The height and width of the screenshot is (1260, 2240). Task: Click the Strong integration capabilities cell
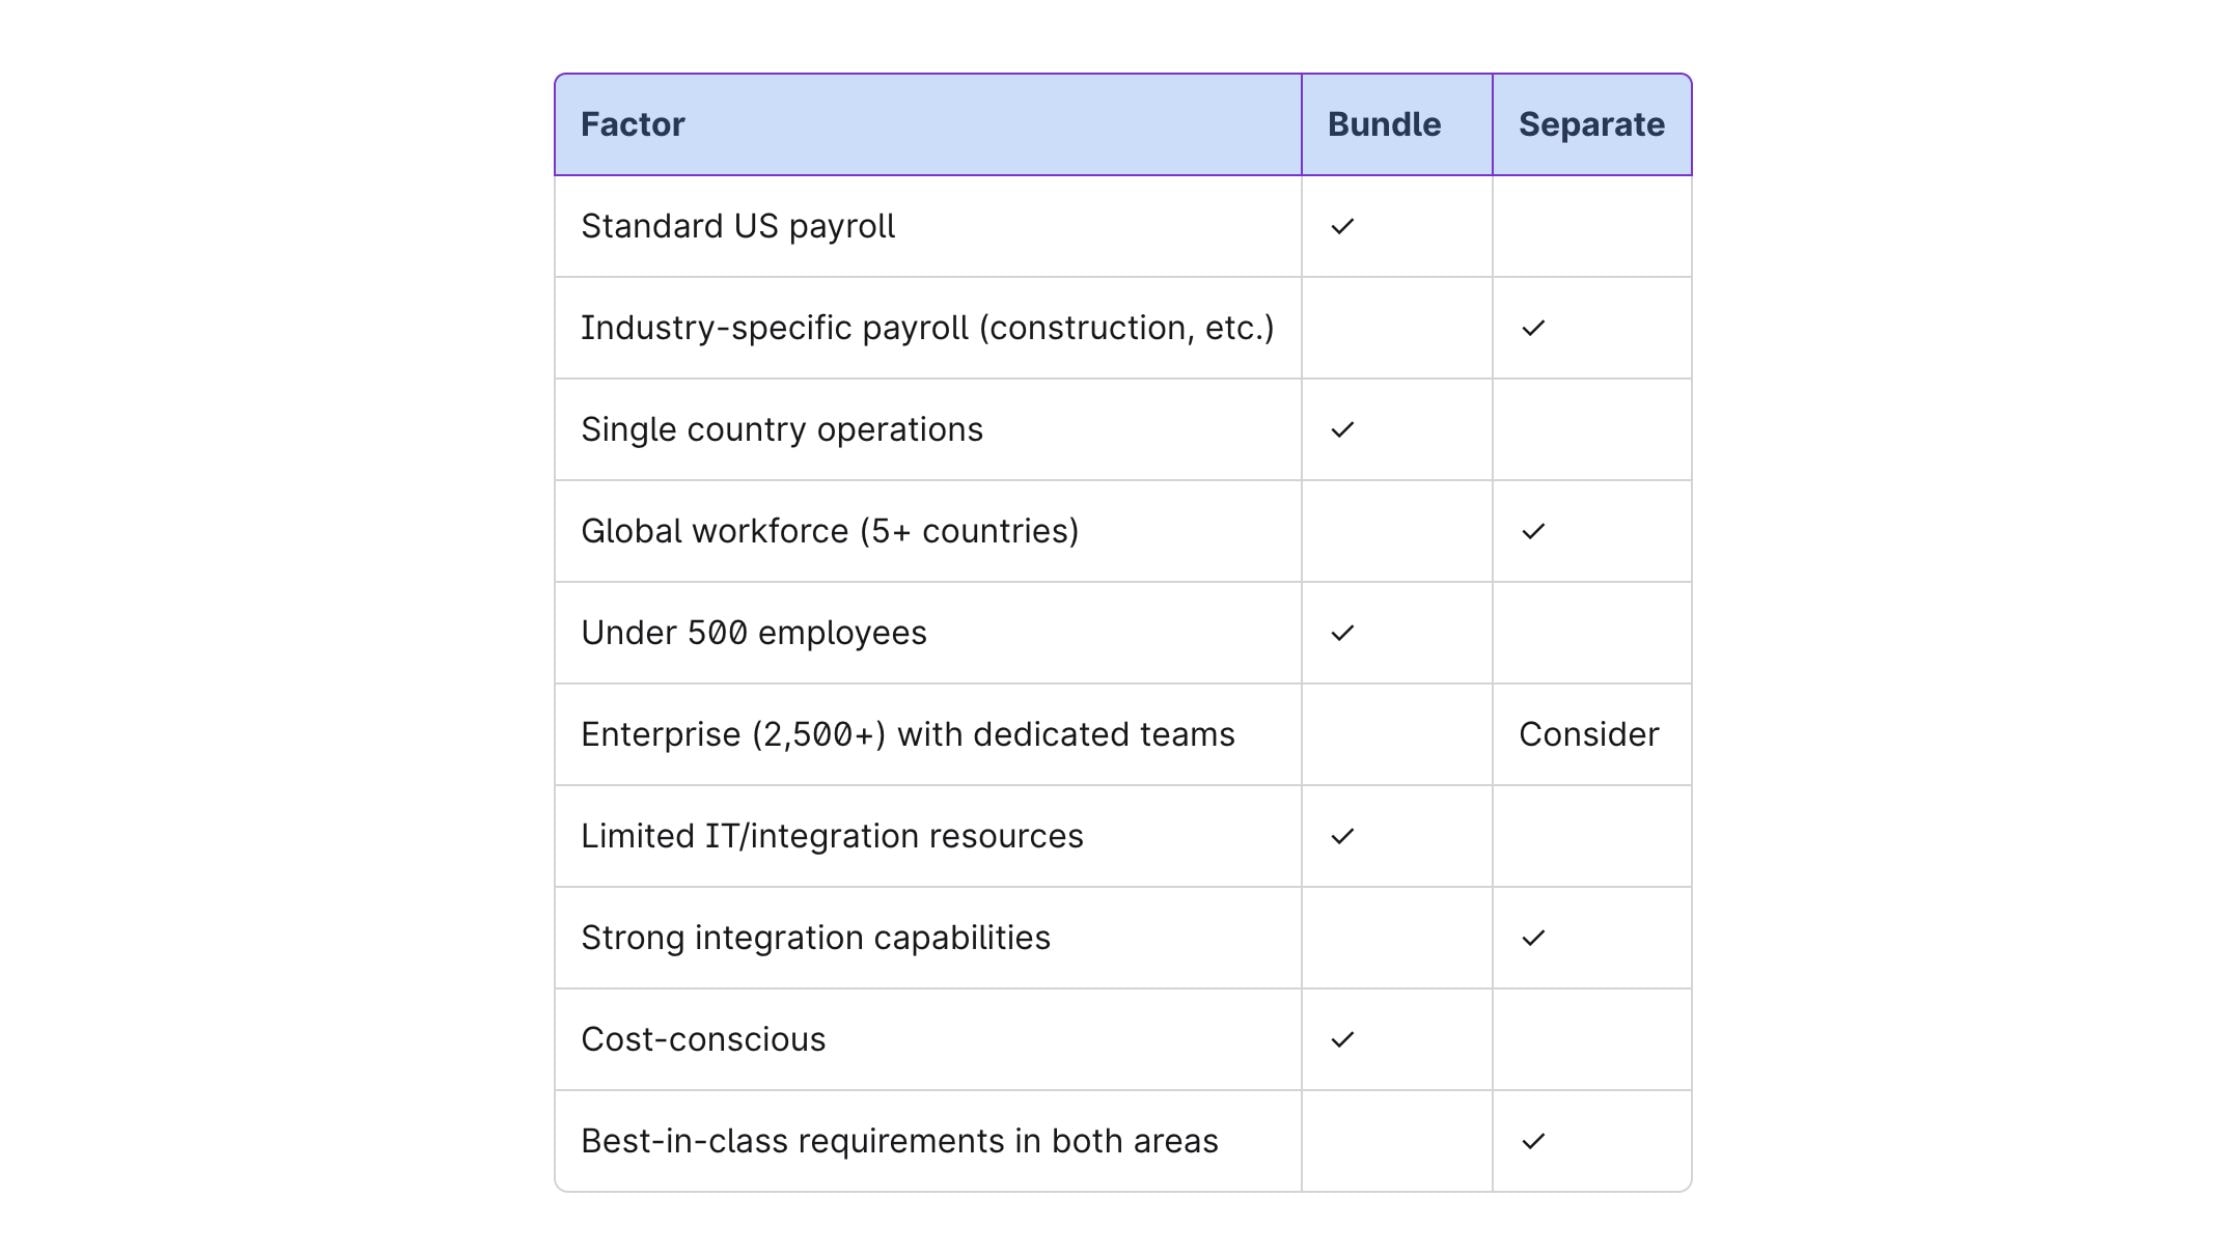[928, 938]
